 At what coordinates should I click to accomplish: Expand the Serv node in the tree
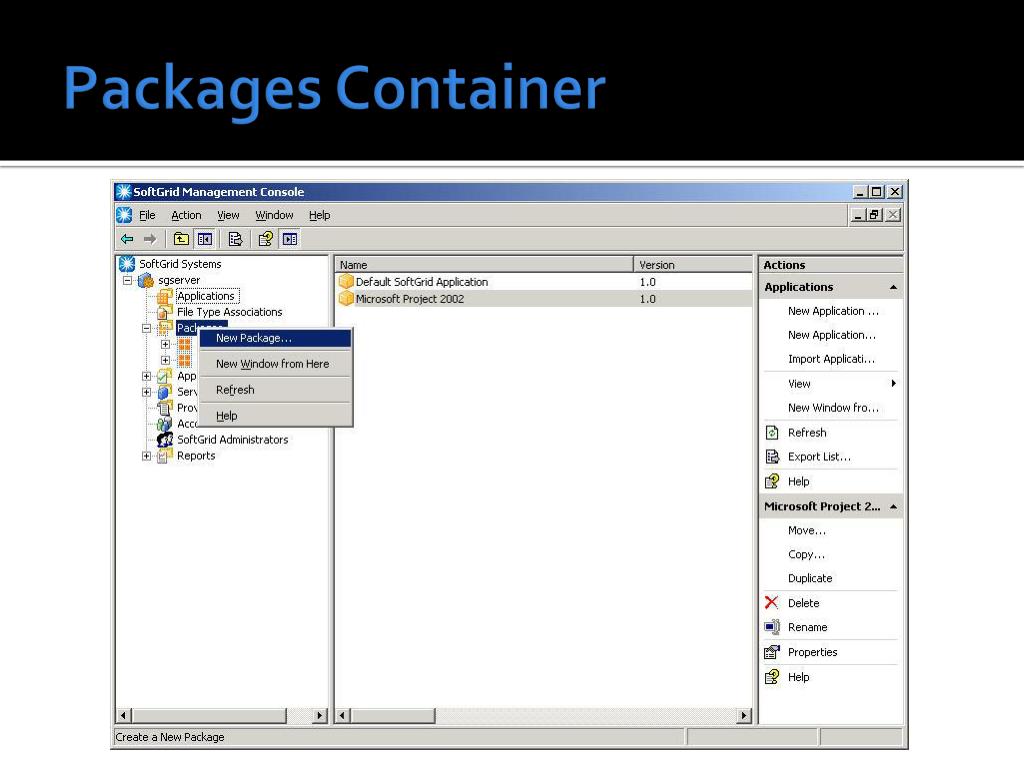[x=146, y=392]
